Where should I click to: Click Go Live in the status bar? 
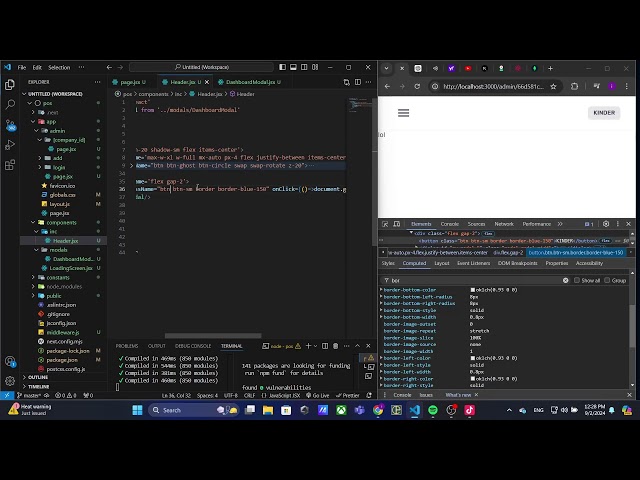click(318, 395)
